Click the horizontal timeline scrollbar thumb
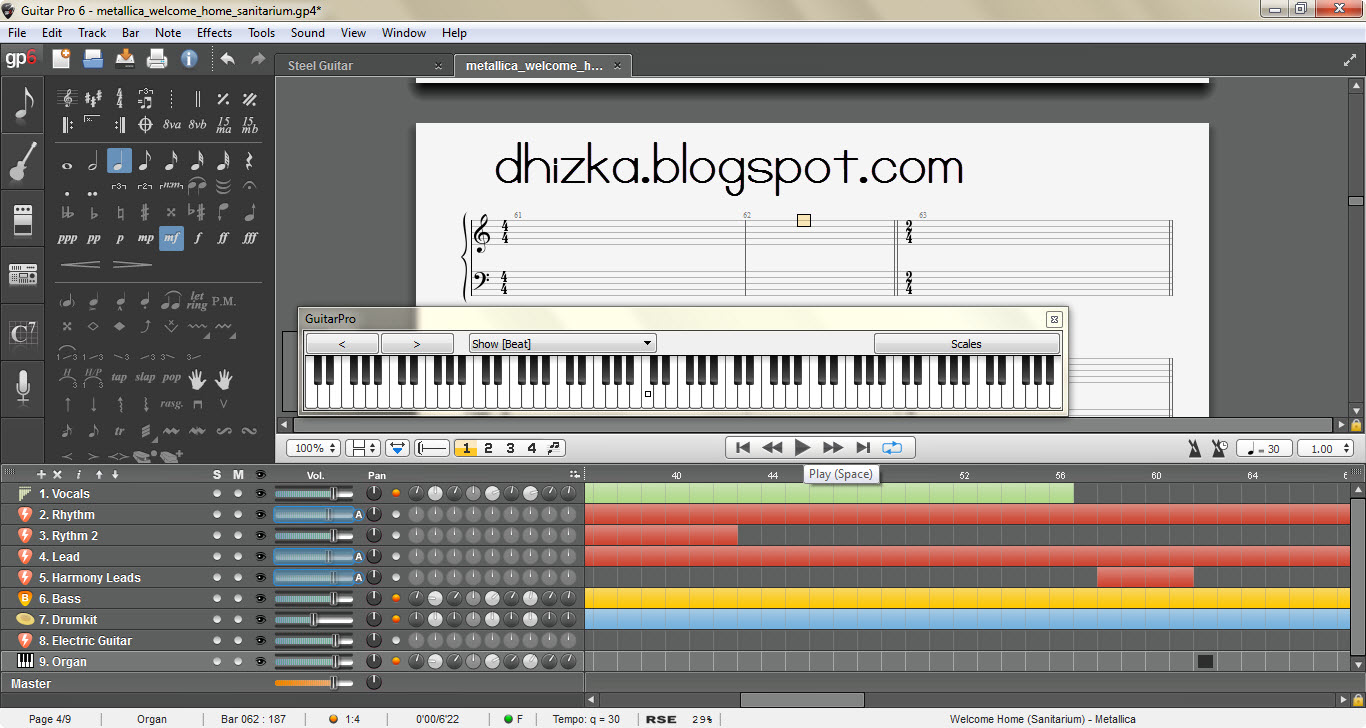The height and width of the screenshot is (728, 1366). pos(802,700)
